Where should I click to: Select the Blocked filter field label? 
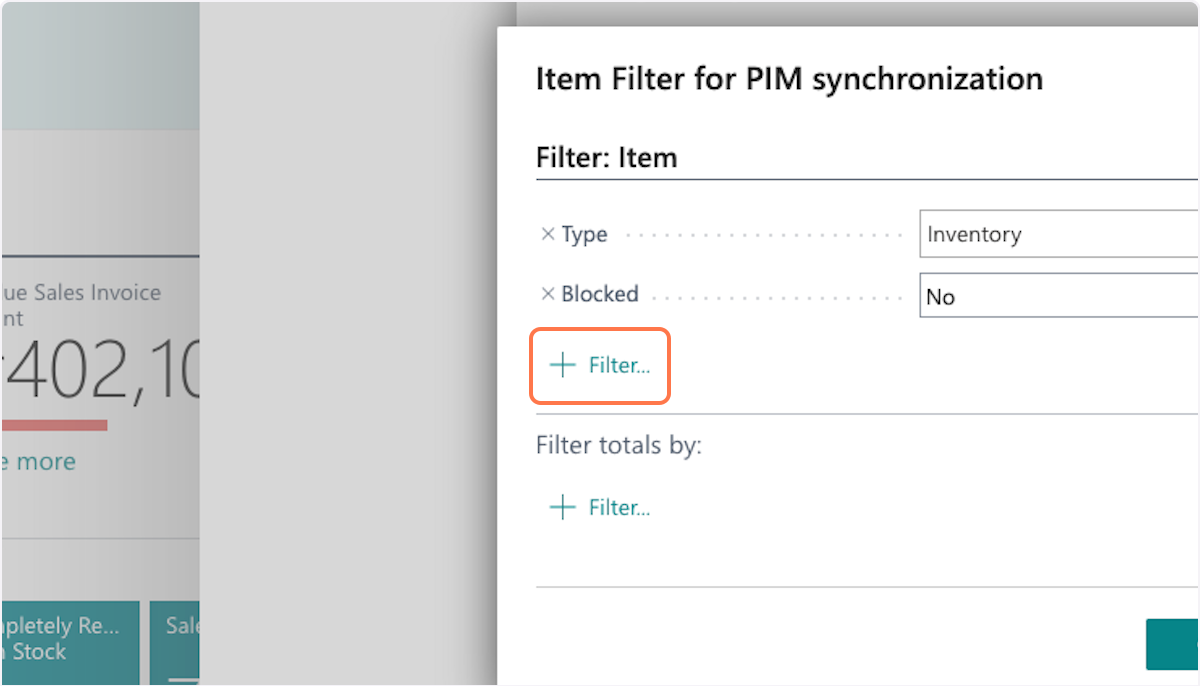(600, 295)
